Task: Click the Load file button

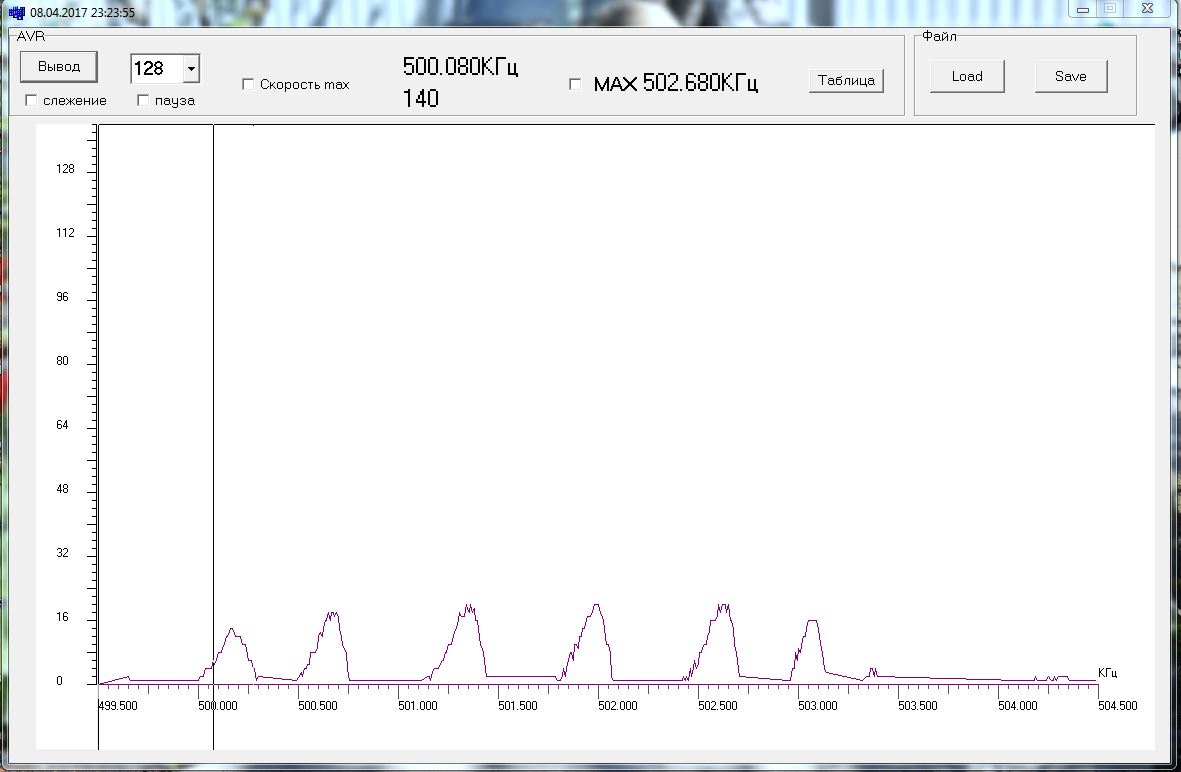Action: 967,76
